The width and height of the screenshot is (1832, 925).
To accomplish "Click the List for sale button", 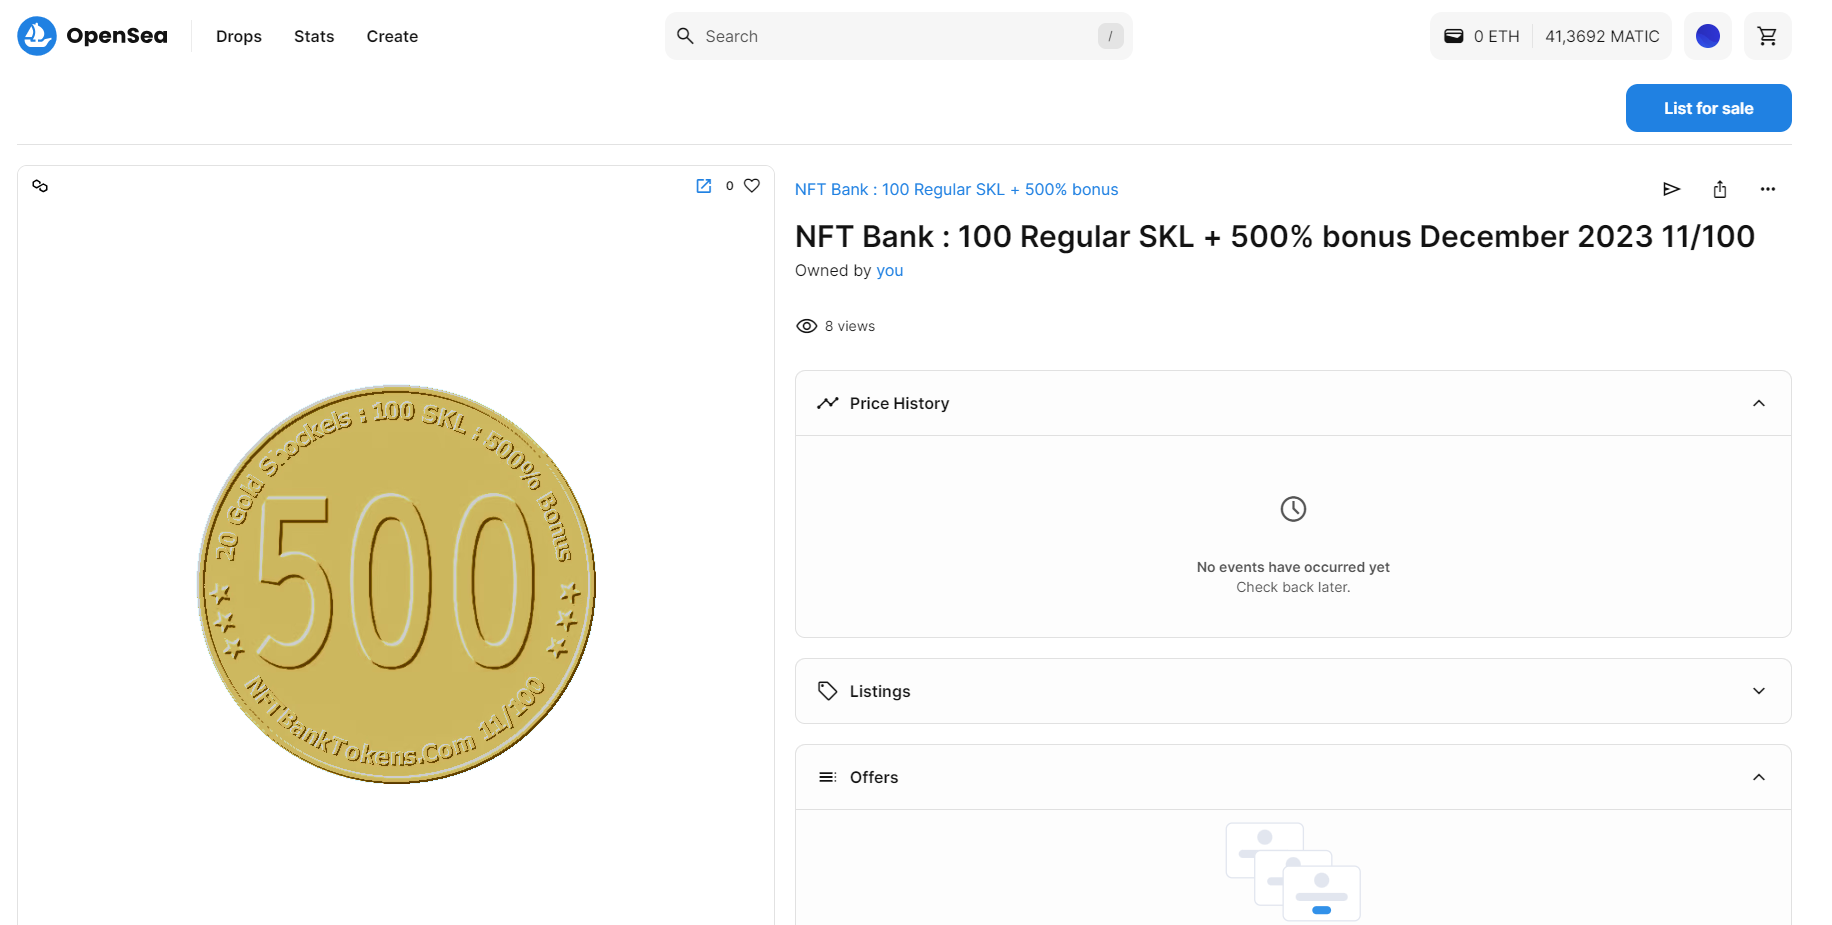I will coord(1708,108).
